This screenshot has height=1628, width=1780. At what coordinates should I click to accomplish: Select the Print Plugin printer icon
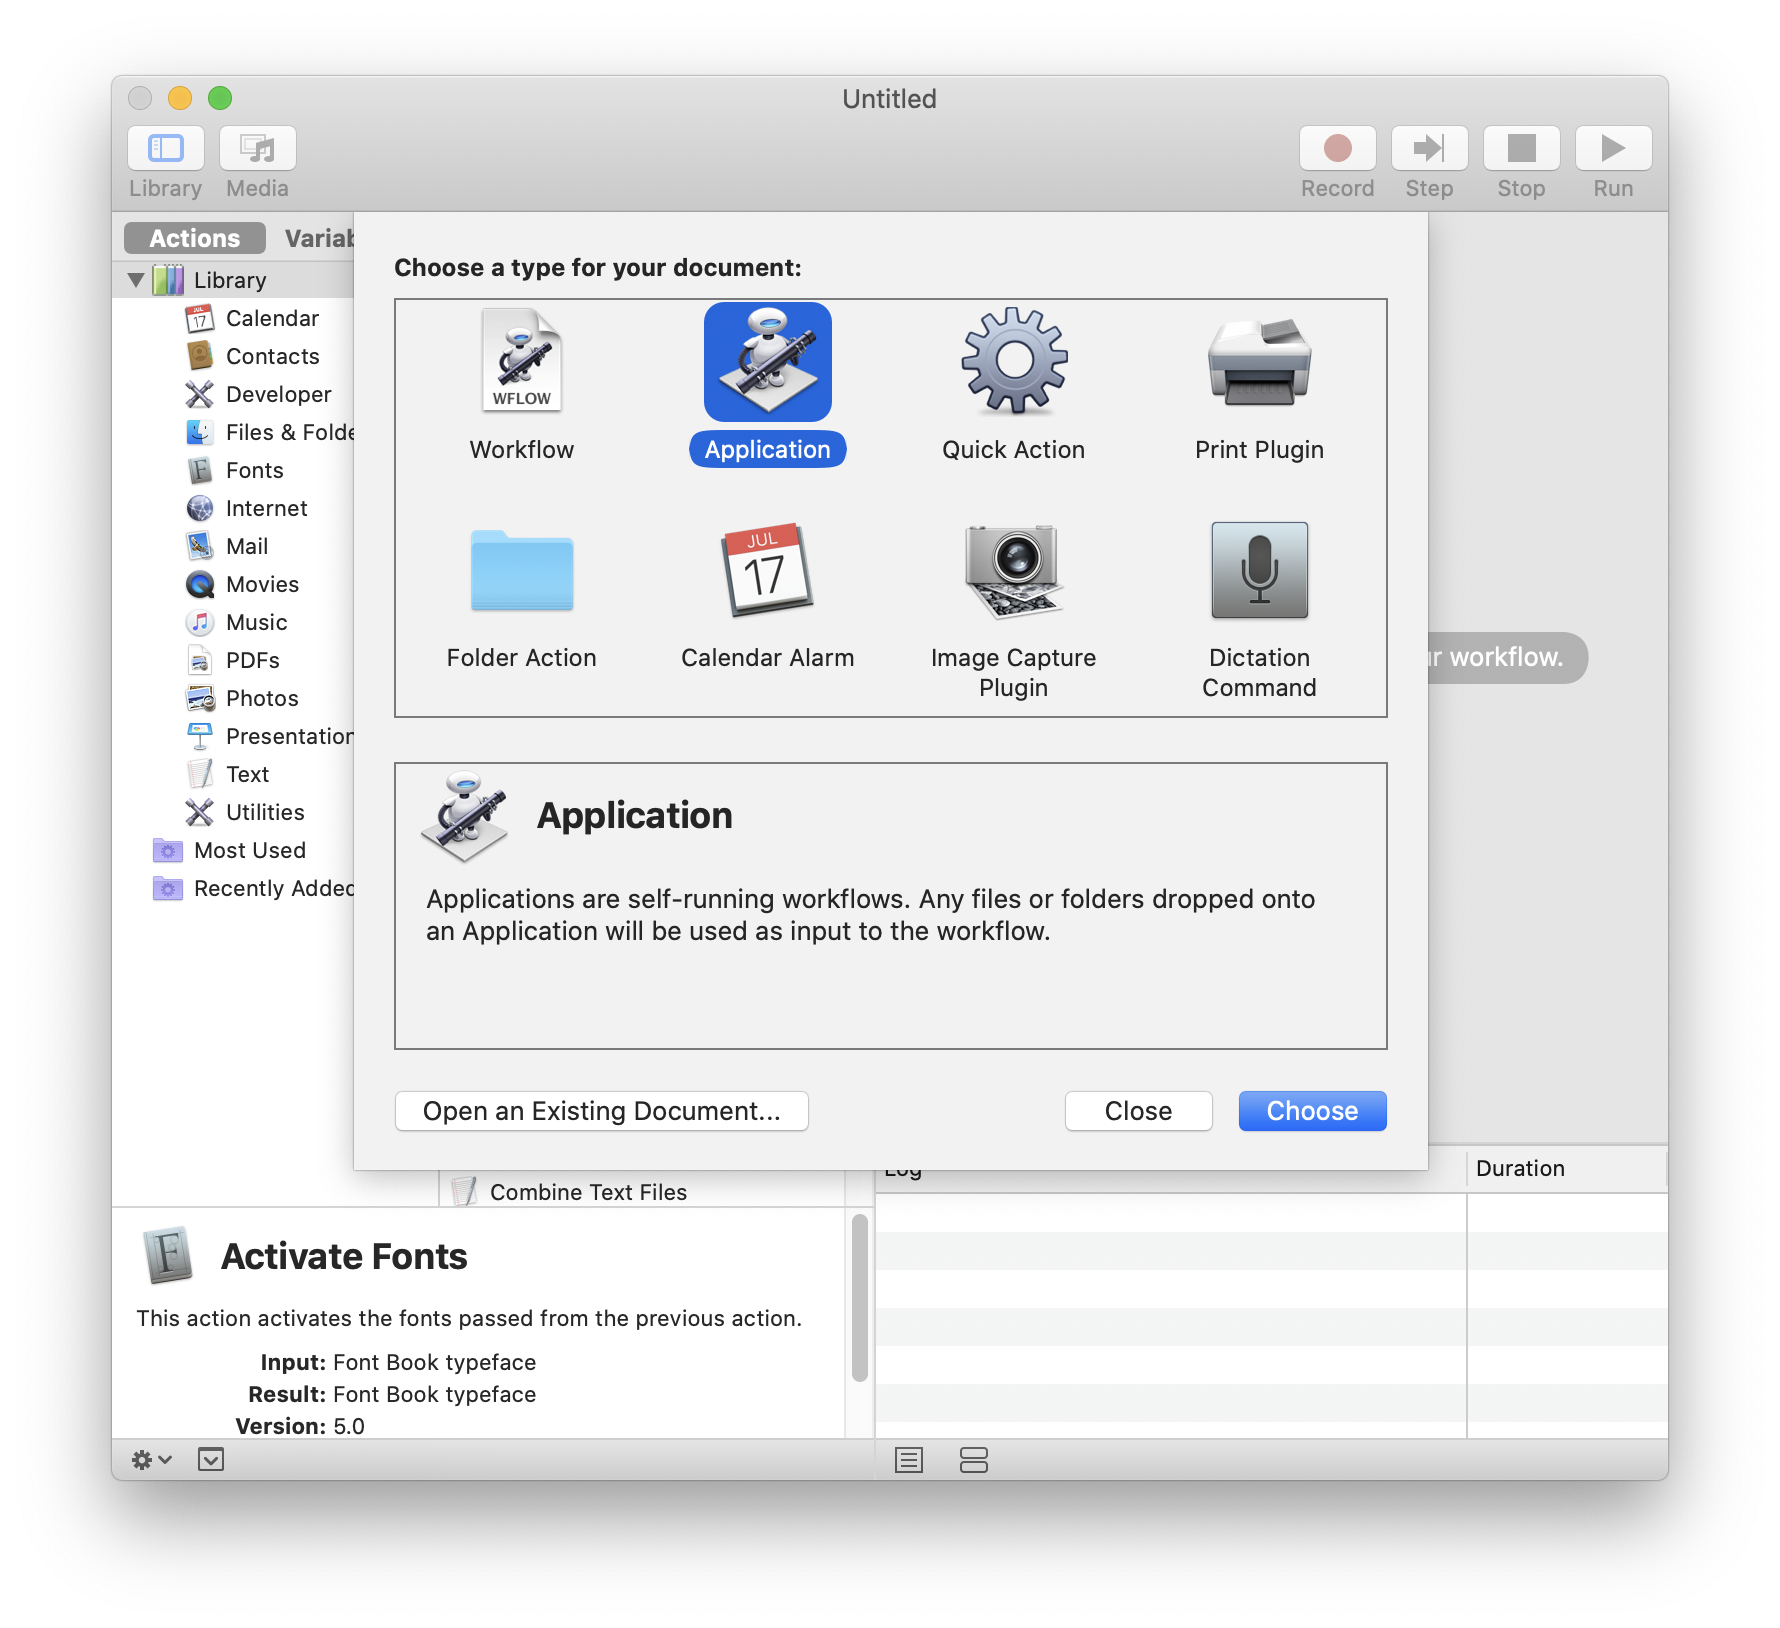(x=1259, y=362)
